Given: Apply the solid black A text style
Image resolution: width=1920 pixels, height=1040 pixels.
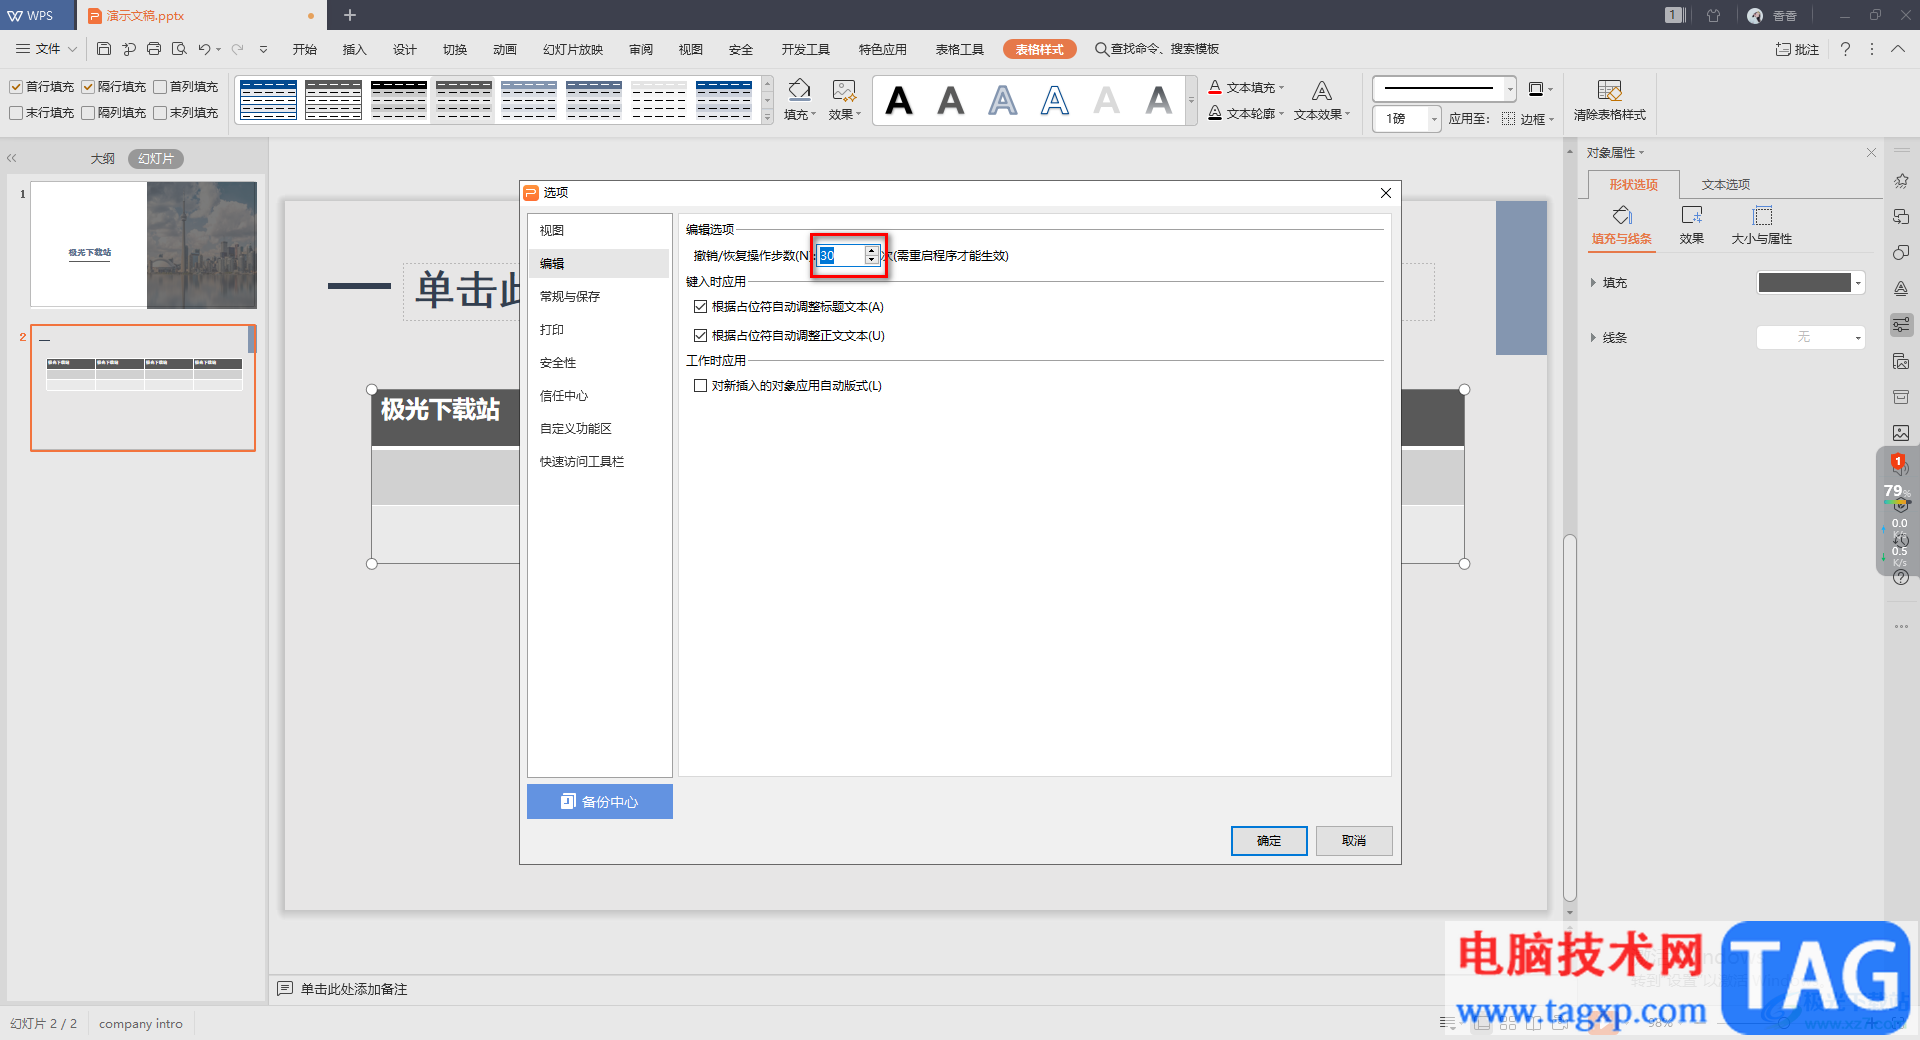Looking at the screenshot, I should [x=899, y=100].
